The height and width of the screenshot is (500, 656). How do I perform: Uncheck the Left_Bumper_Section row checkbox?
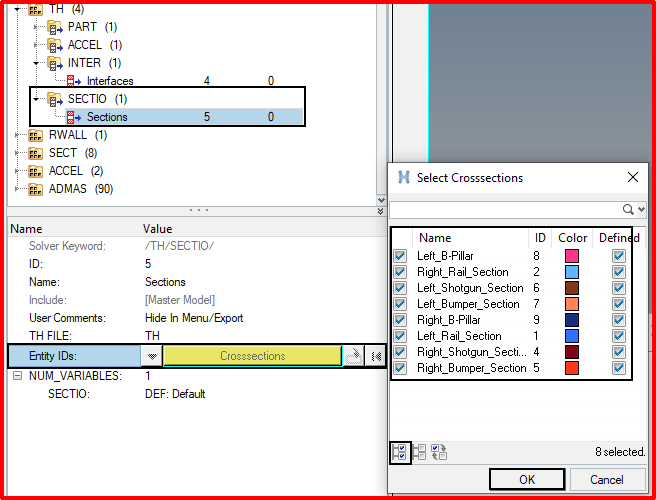coord(400,304)
